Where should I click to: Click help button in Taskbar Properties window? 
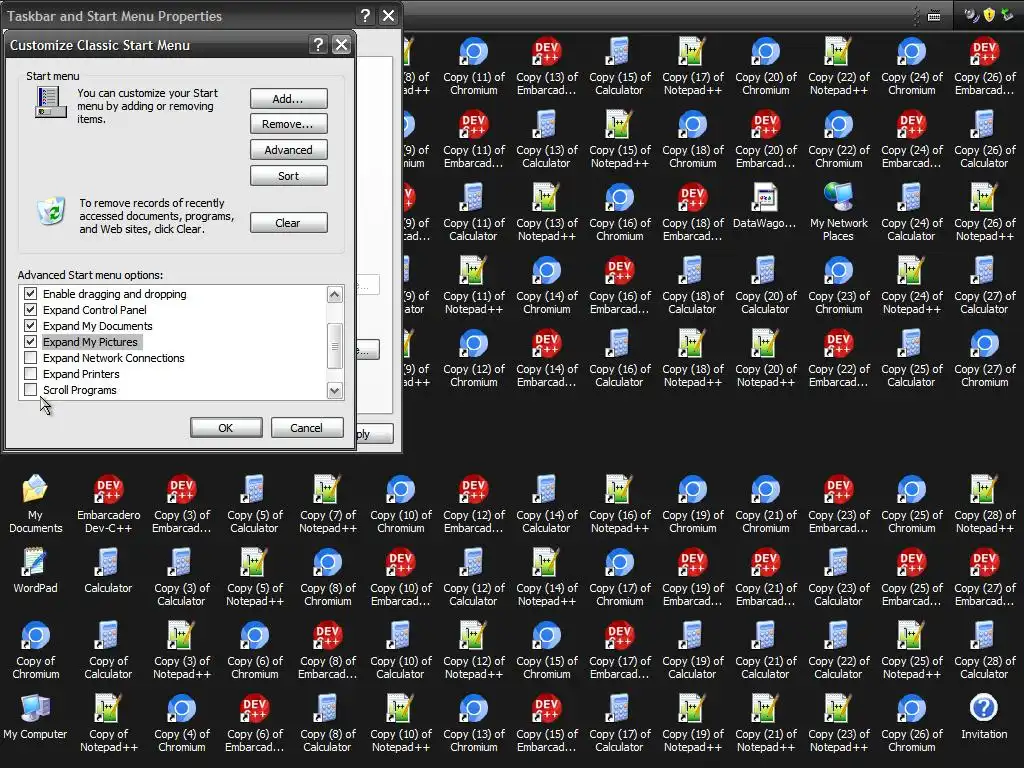(365, 16)
